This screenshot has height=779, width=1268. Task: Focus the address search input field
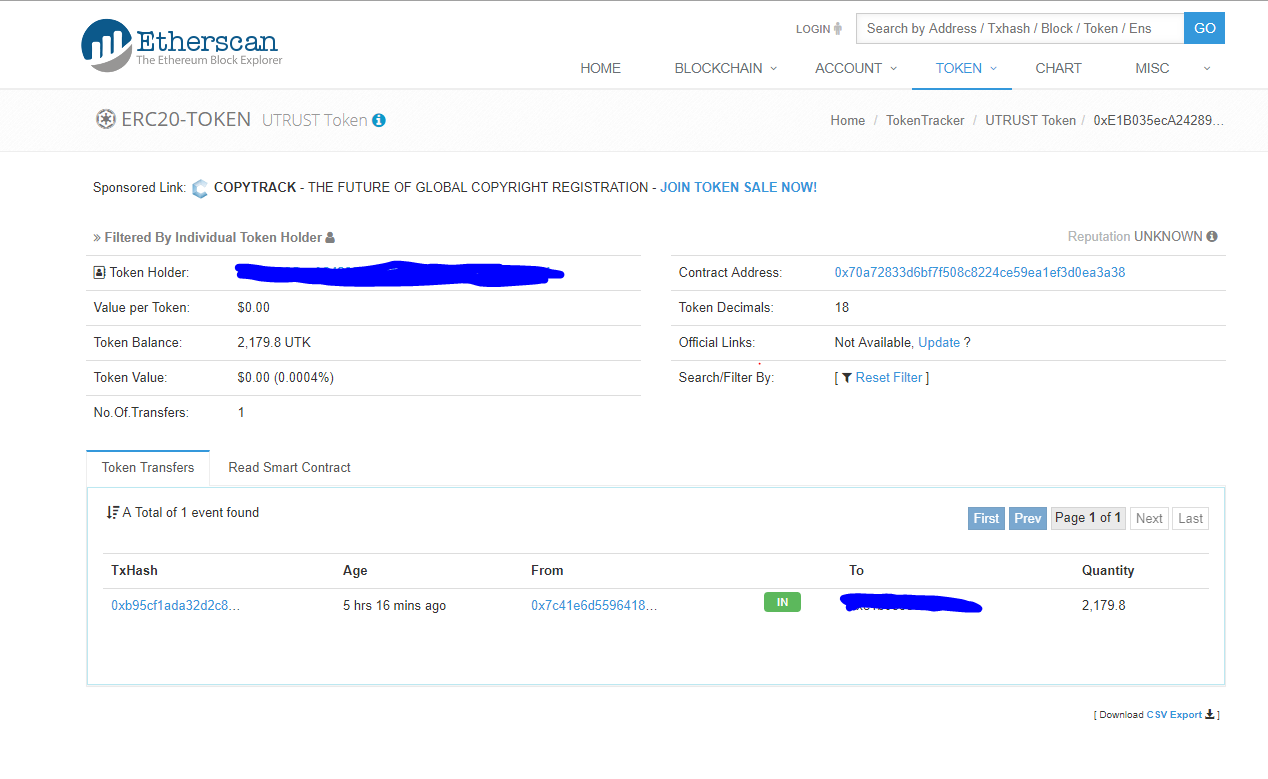(x=1020, y=28)
